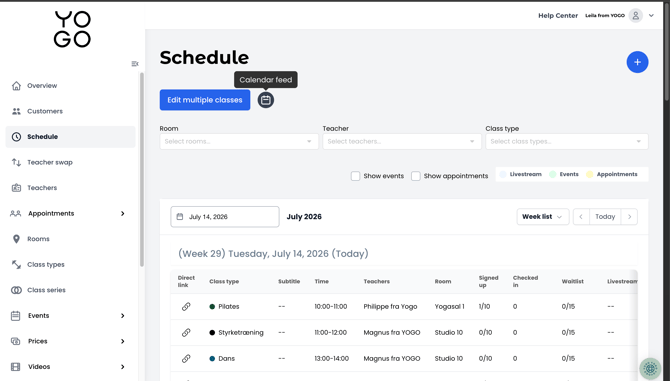Click the blue plus add button

pyautogui.click(x=637, y=62)
